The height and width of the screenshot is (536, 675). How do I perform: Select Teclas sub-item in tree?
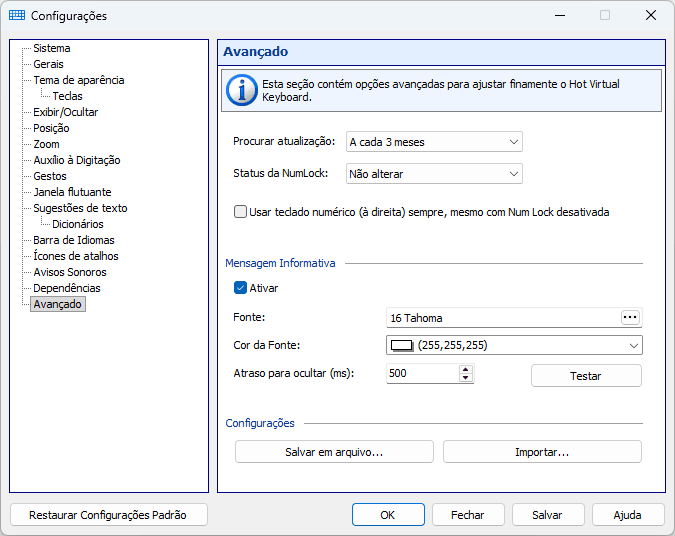pyautogui.click(x=67, y=96)
